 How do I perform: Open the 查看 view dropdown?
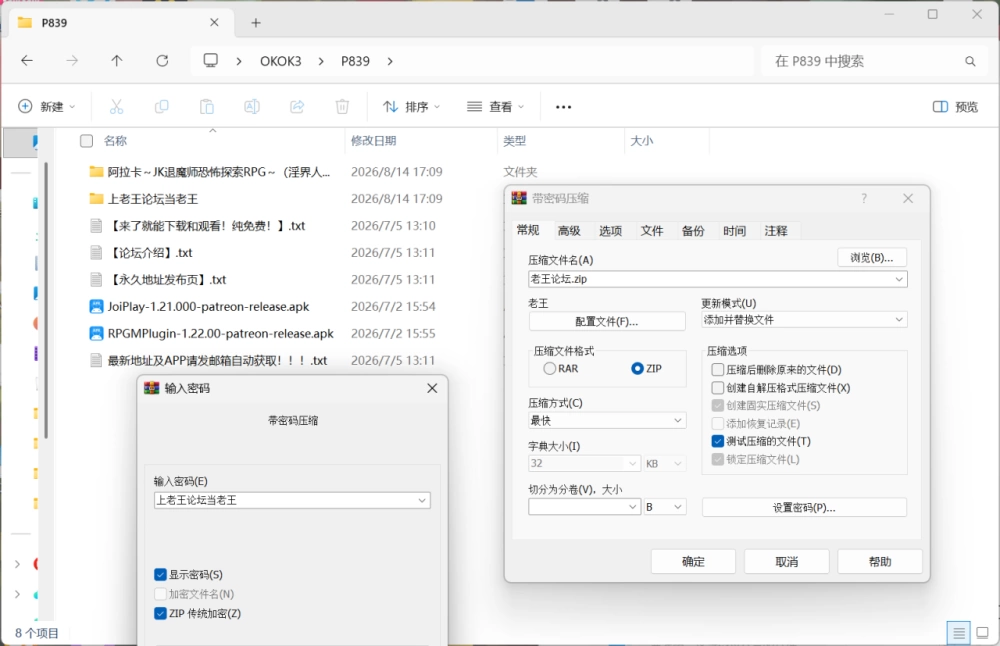click(x=496, y=106)
